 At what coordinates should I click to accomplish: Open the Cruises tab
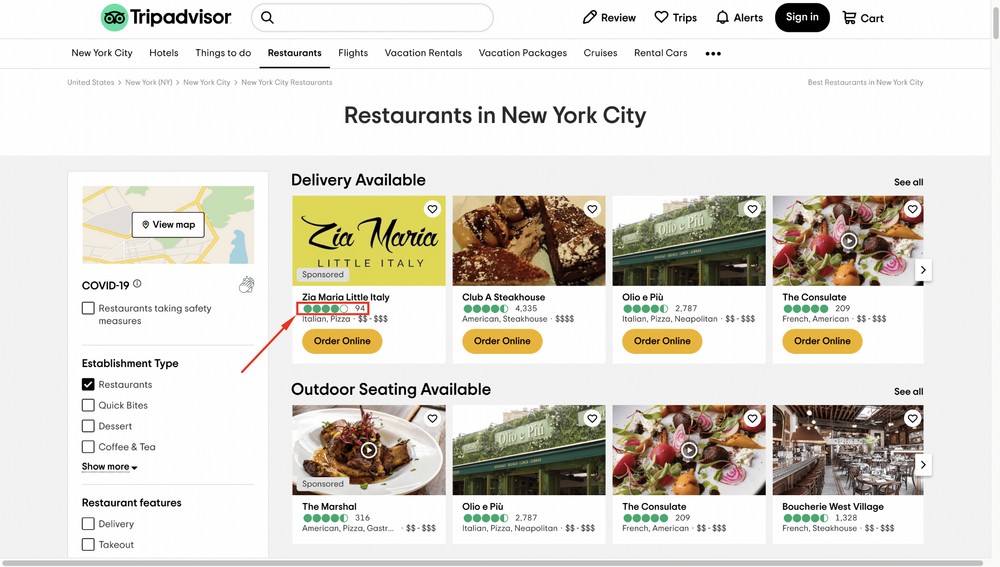tap(600, 53)
